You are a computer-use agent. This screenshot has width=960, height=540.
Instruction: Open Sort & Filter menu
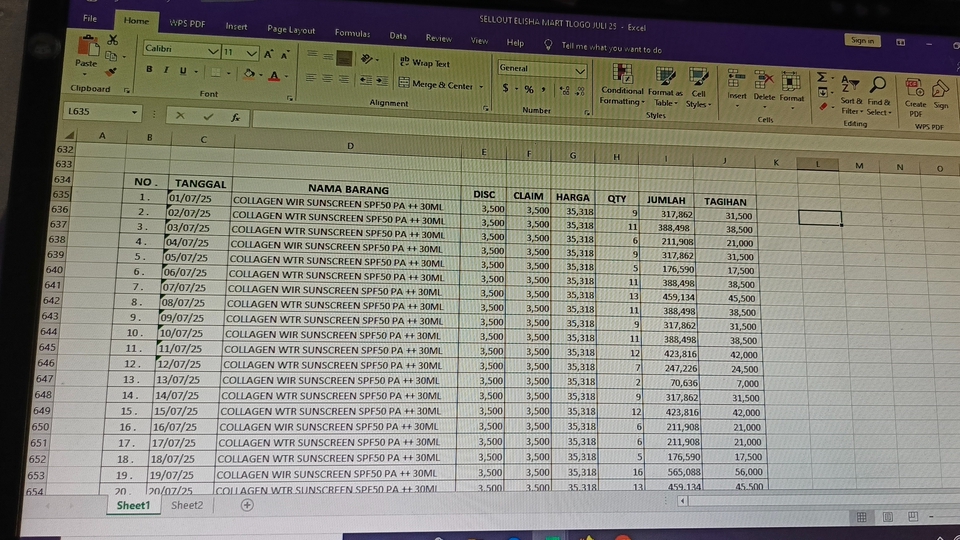coord(850,95)
